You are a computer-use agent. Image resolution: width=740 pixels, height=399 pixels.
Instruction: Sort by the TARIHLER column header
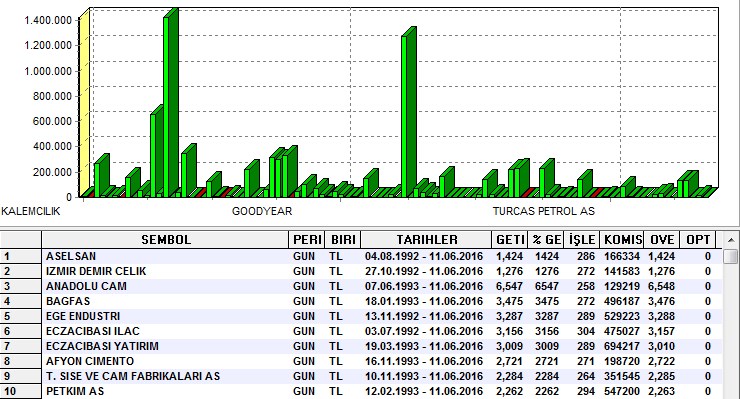(x=426, y=239)
